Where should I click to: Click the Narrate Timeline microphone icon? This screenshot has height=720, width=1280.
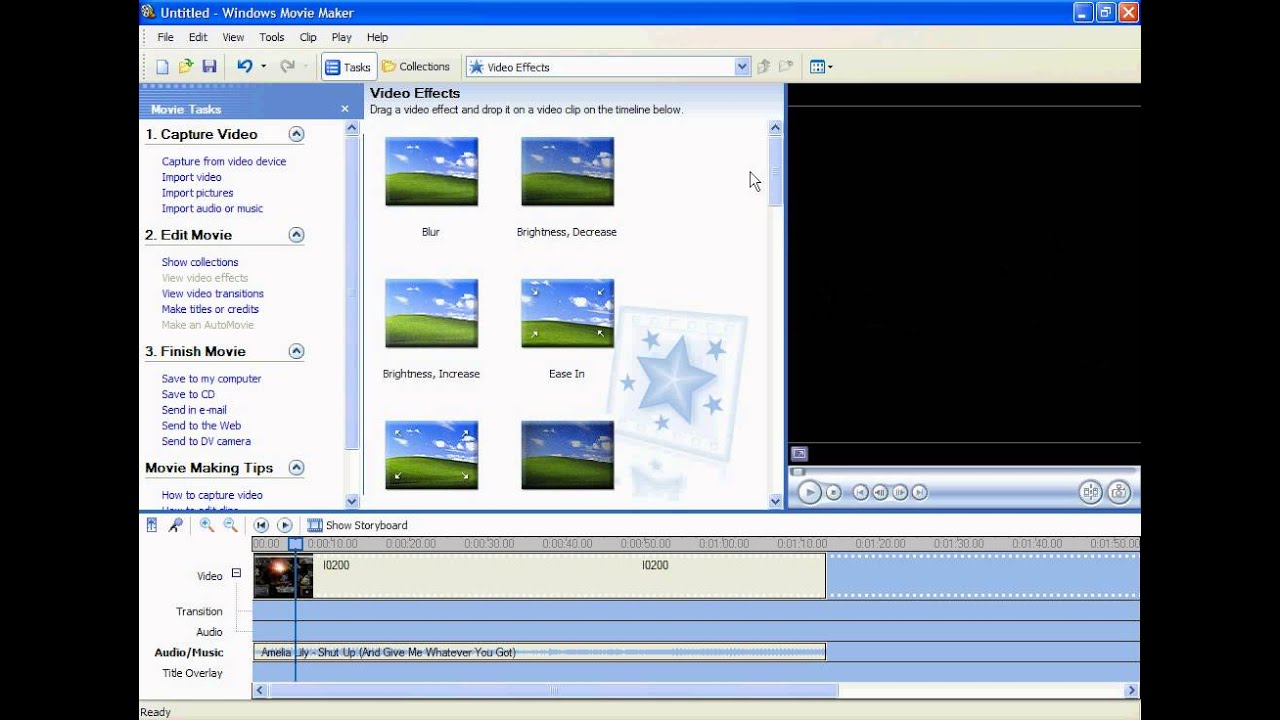175,525
